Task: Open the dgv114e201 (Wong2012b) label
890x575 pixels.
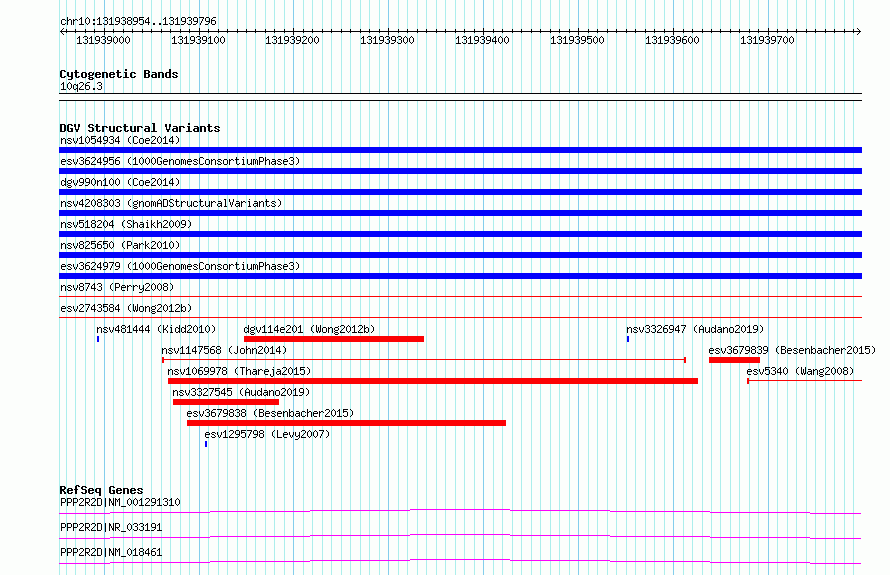Action: [x=309, y=329]
